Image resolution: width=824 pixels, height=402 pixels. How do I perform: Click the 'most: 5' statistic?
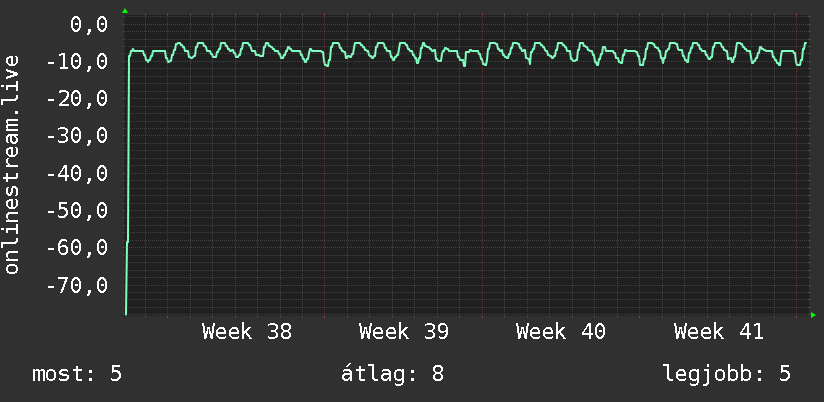click(77, 374)
